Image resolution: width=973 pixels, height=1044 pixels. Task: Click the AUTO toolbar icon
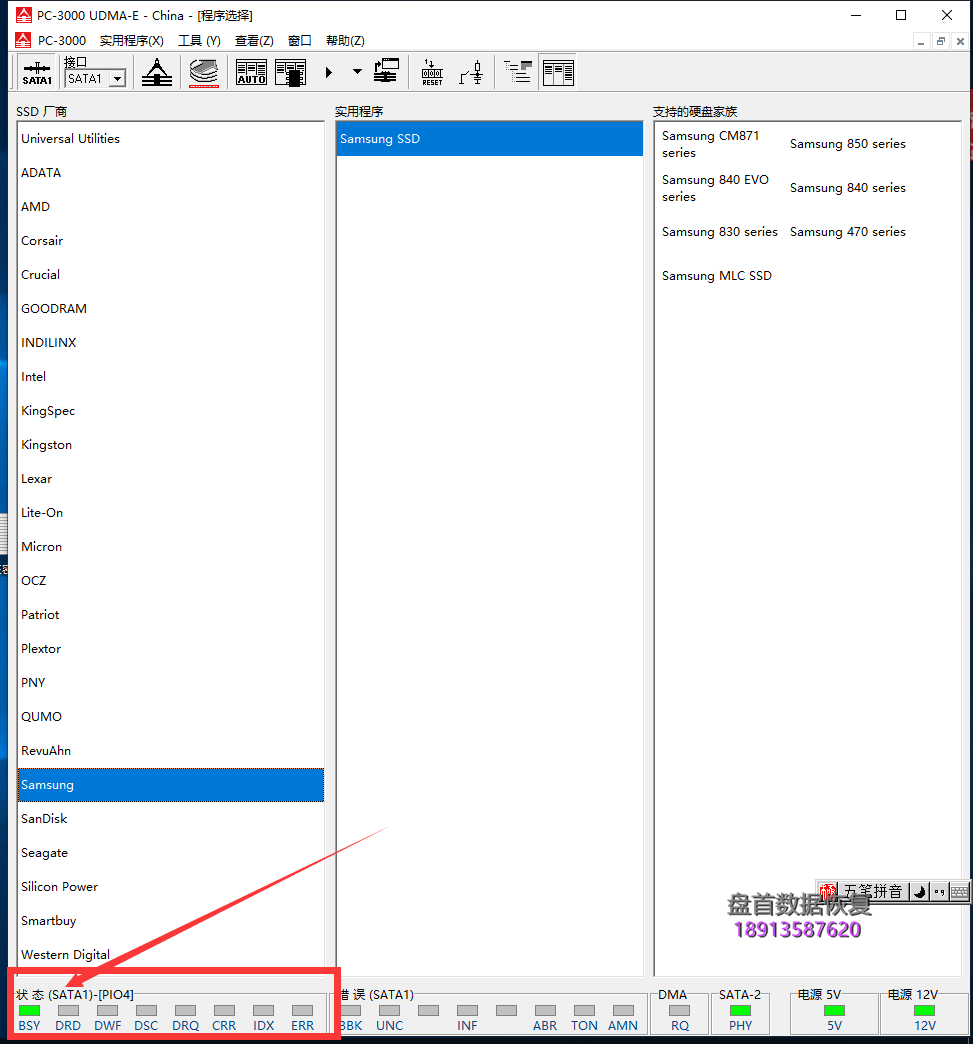pyautogui.click(x=252, y=73)
